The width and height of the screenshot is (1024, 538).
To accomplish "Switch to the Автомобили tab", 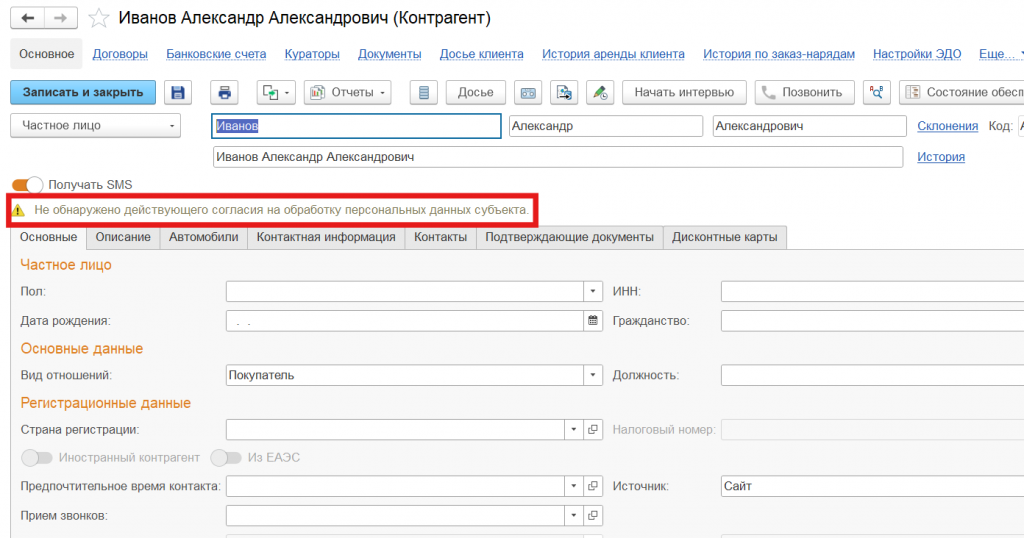I will coord(203,237).
